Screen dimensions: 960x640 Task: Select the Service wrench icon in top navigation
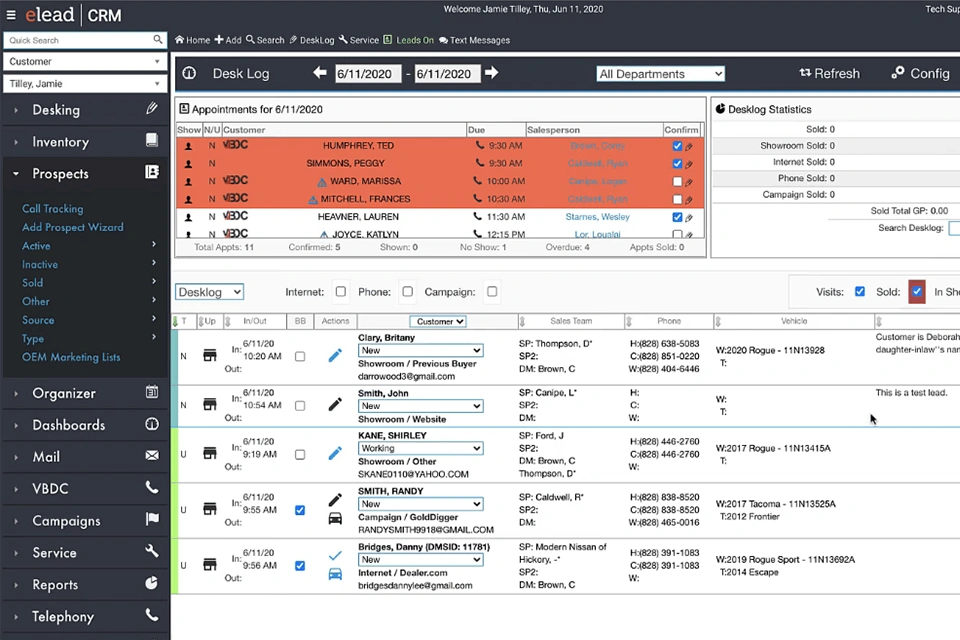345,40
